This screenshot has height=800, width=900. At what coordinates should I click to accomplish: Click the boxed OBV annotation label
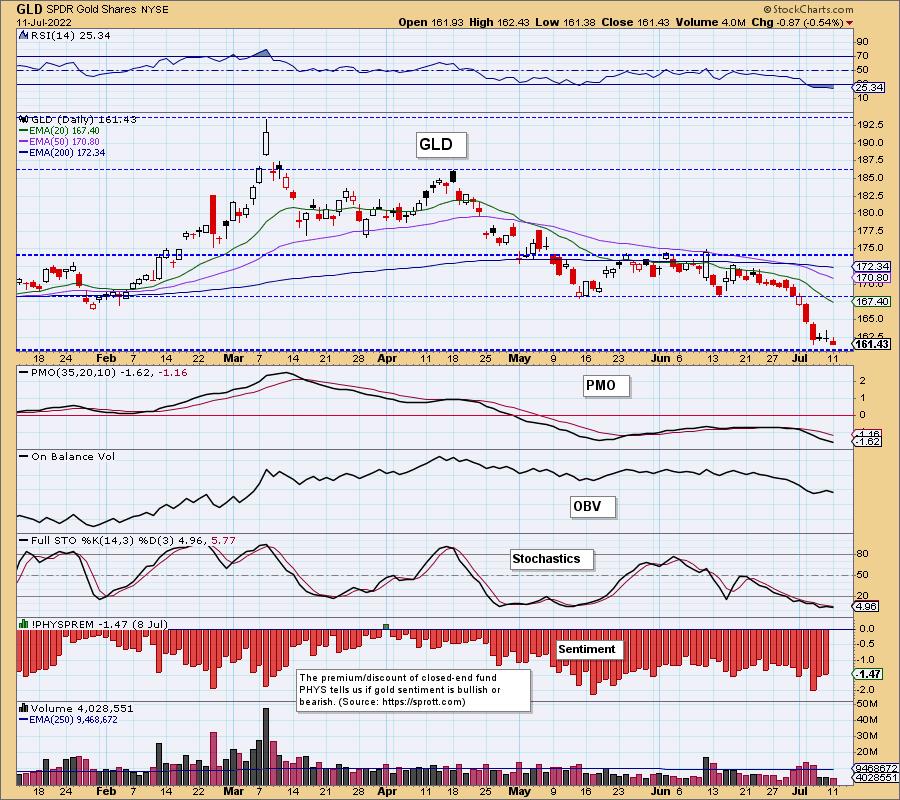(x=593, y=507)
